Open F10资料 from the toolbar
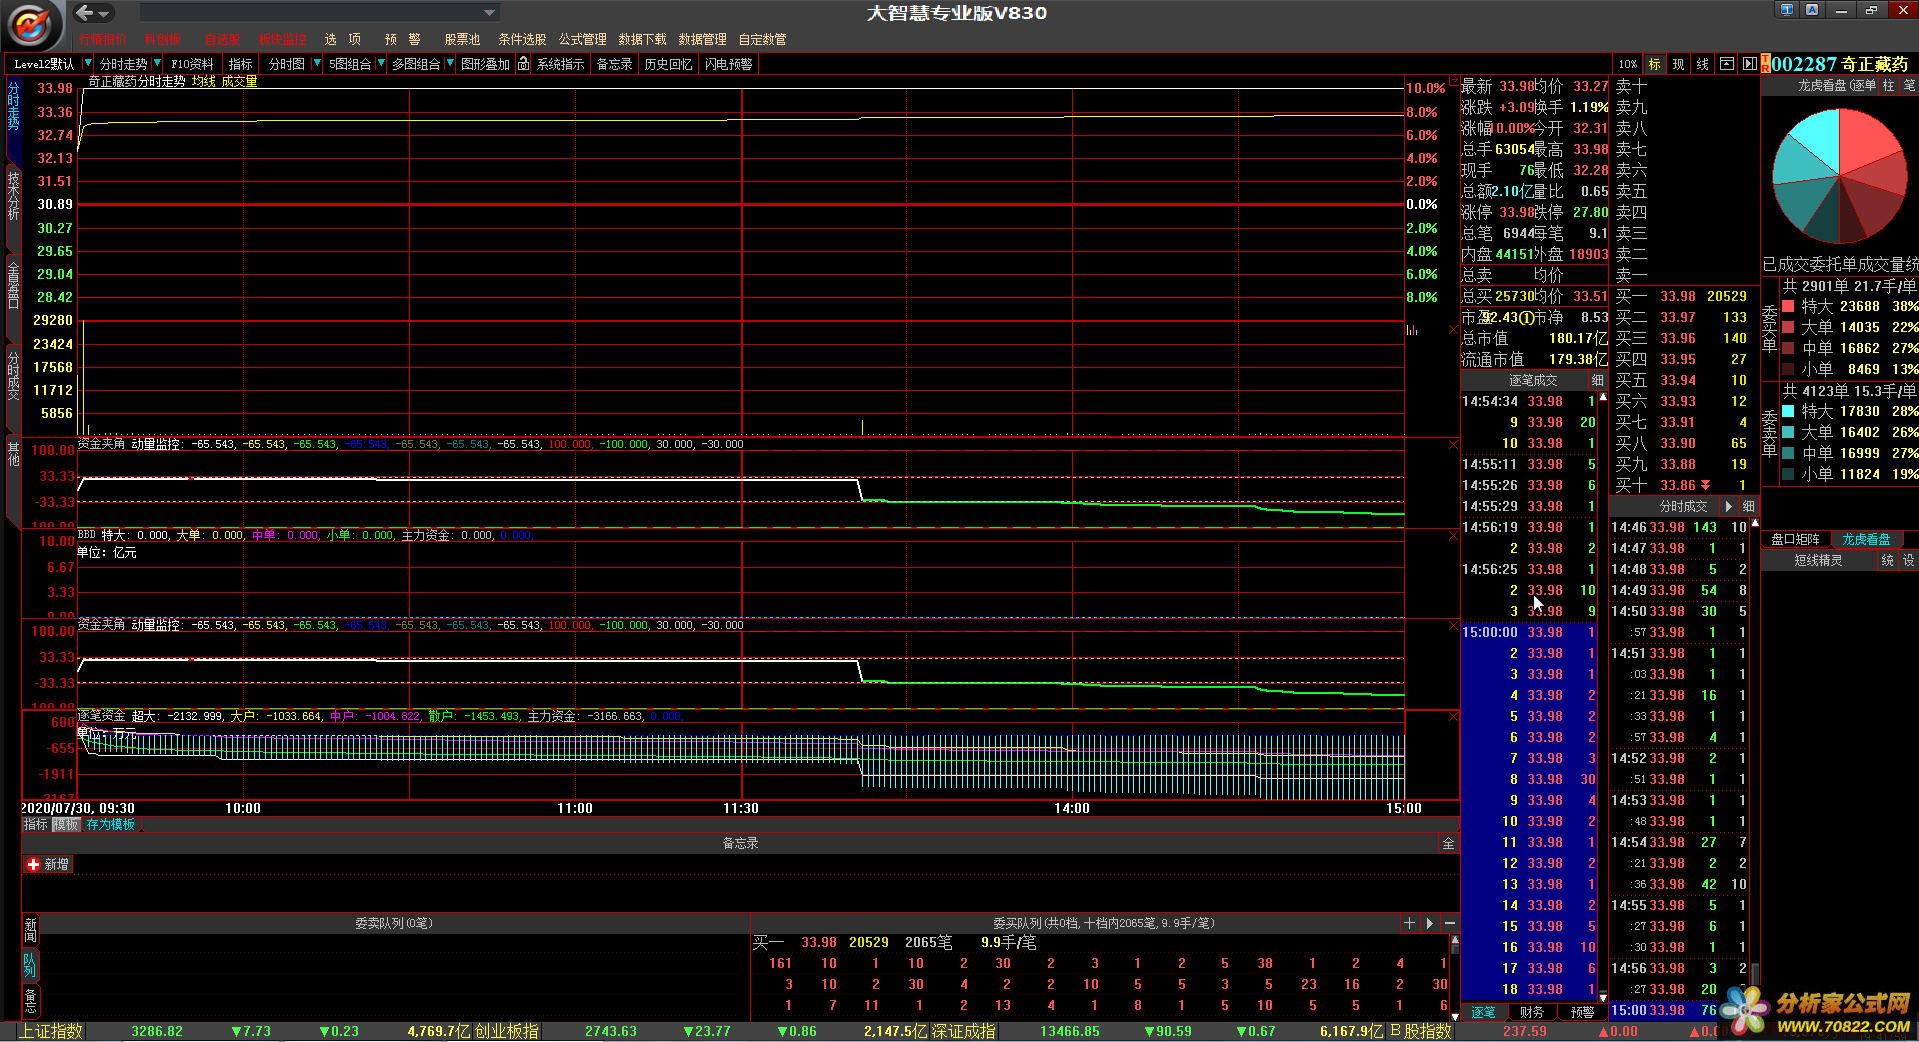Screen dimensions: 1919x1042 (192, 64)
